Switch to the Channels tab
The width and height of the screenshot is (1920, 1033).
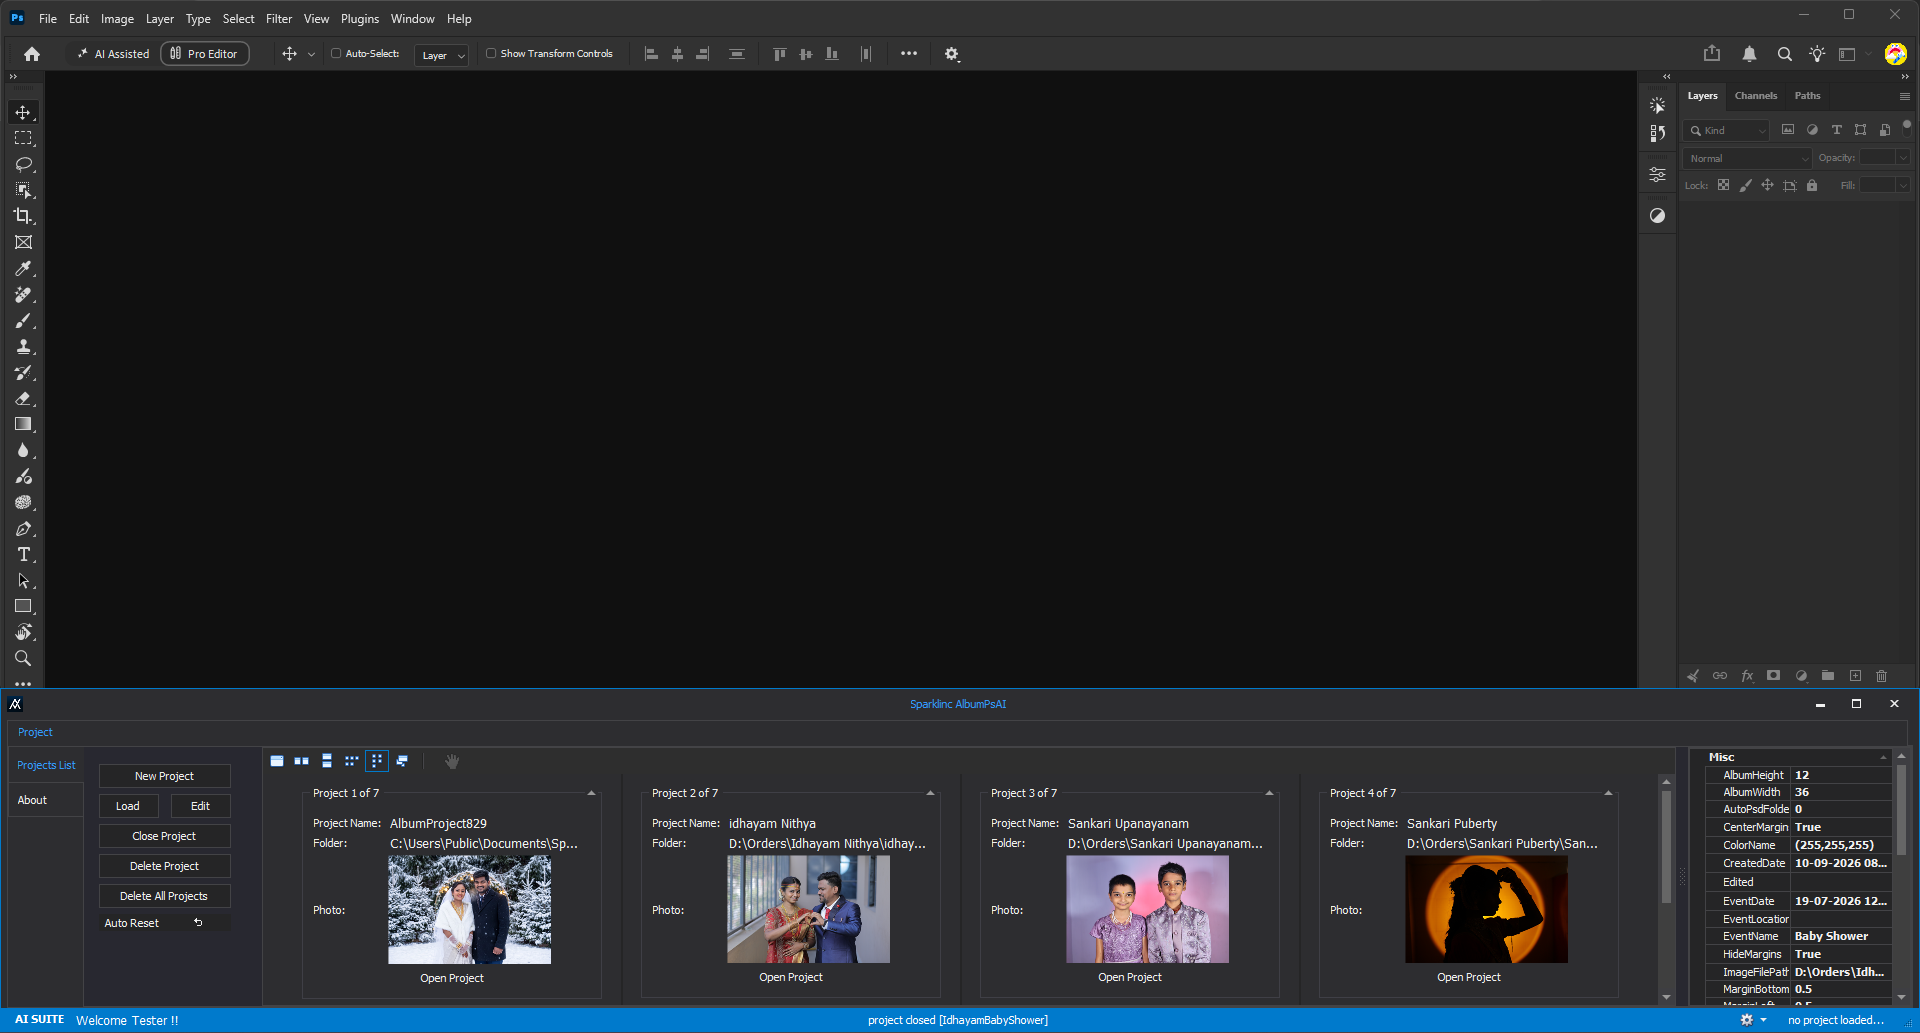click(x=1756, y=96)
